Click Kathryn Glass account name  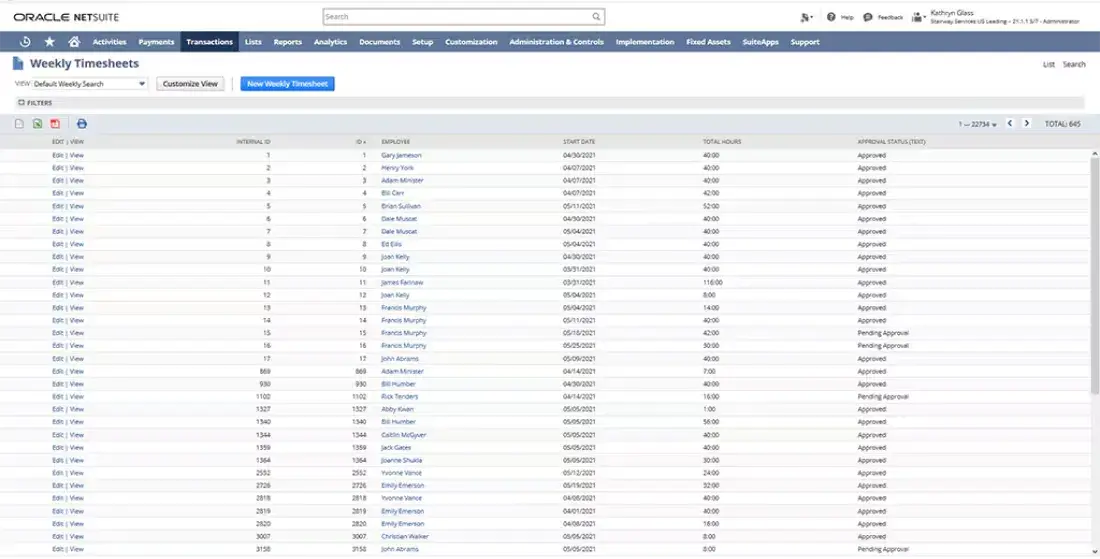click(x=951, y=13)
